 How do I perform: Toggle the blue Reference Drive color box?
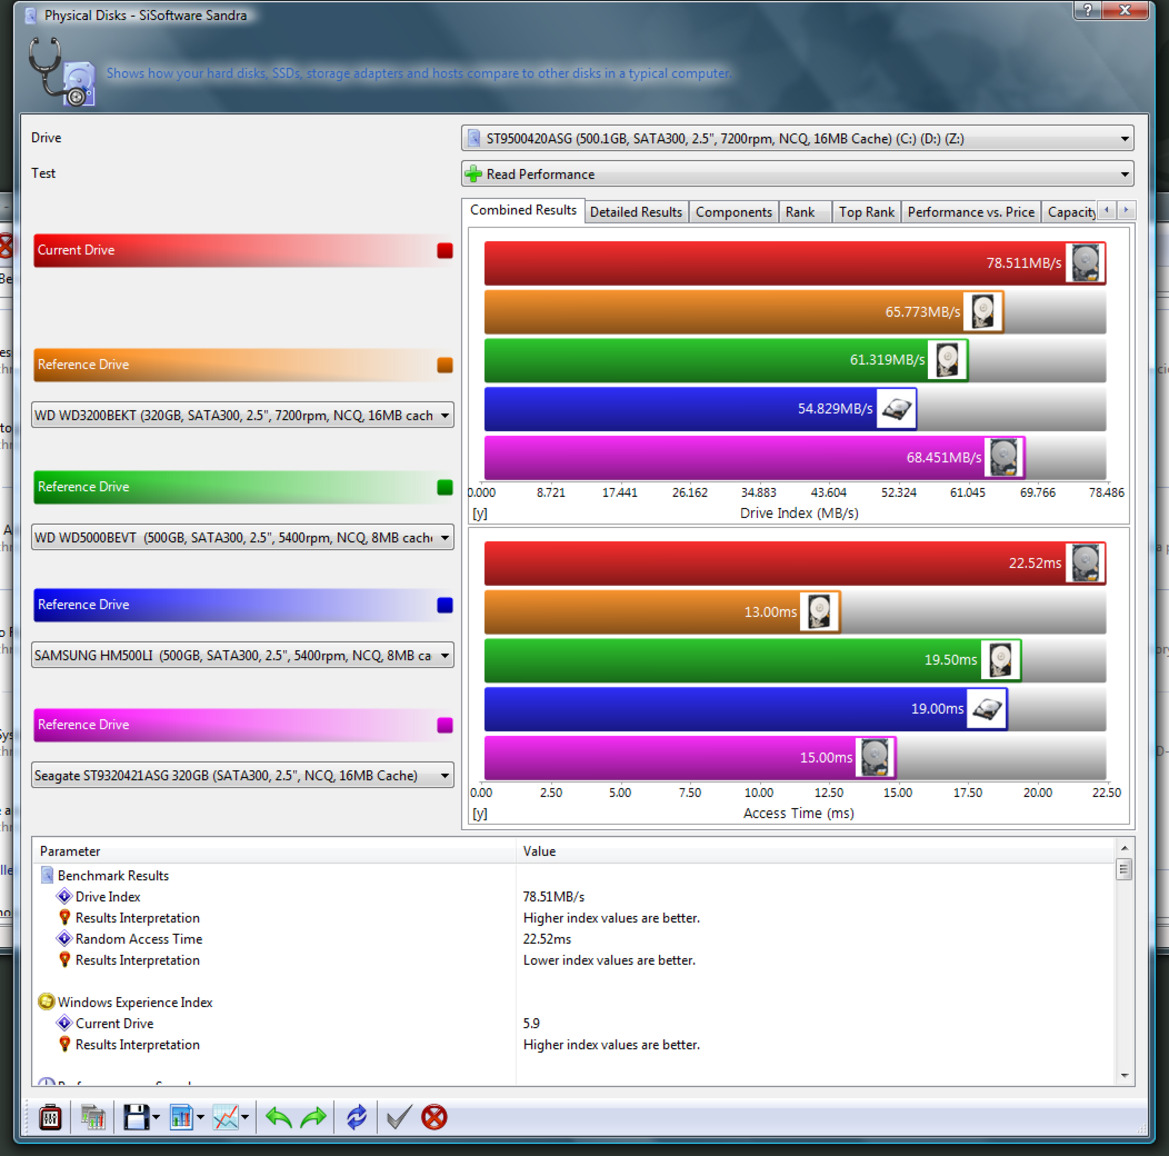445,605
